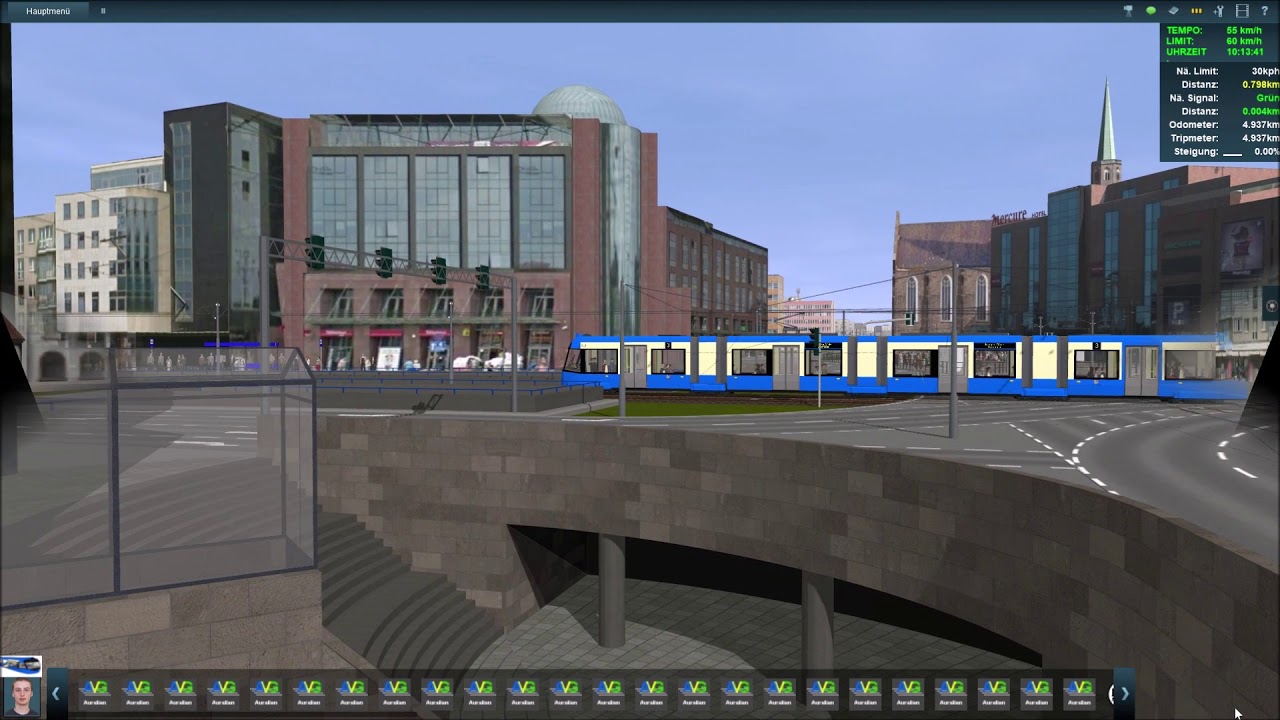Image resolution: width=1280 pixels, height=720 pixels.
Task: Click the Tripmeter label
Action: pyautogui.click(x=1194, y=138)
